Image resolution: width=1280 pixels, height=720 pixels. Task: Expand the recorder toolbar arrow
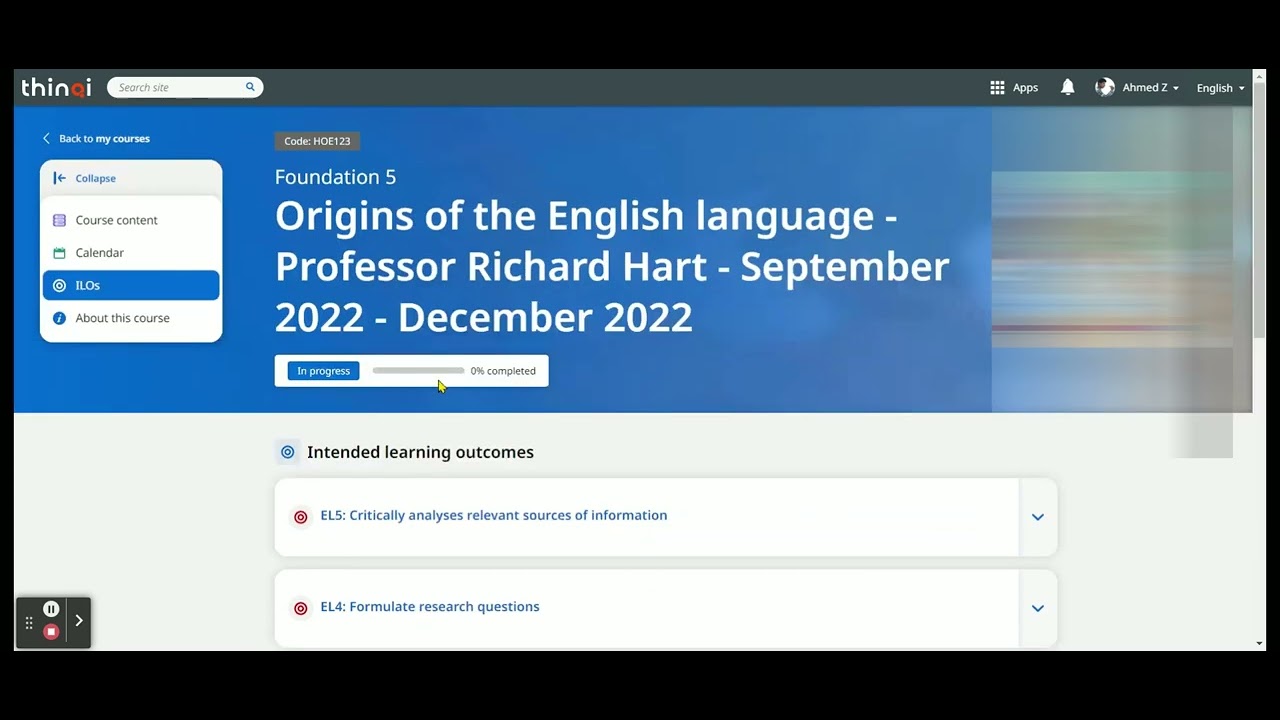pos(79,621)
